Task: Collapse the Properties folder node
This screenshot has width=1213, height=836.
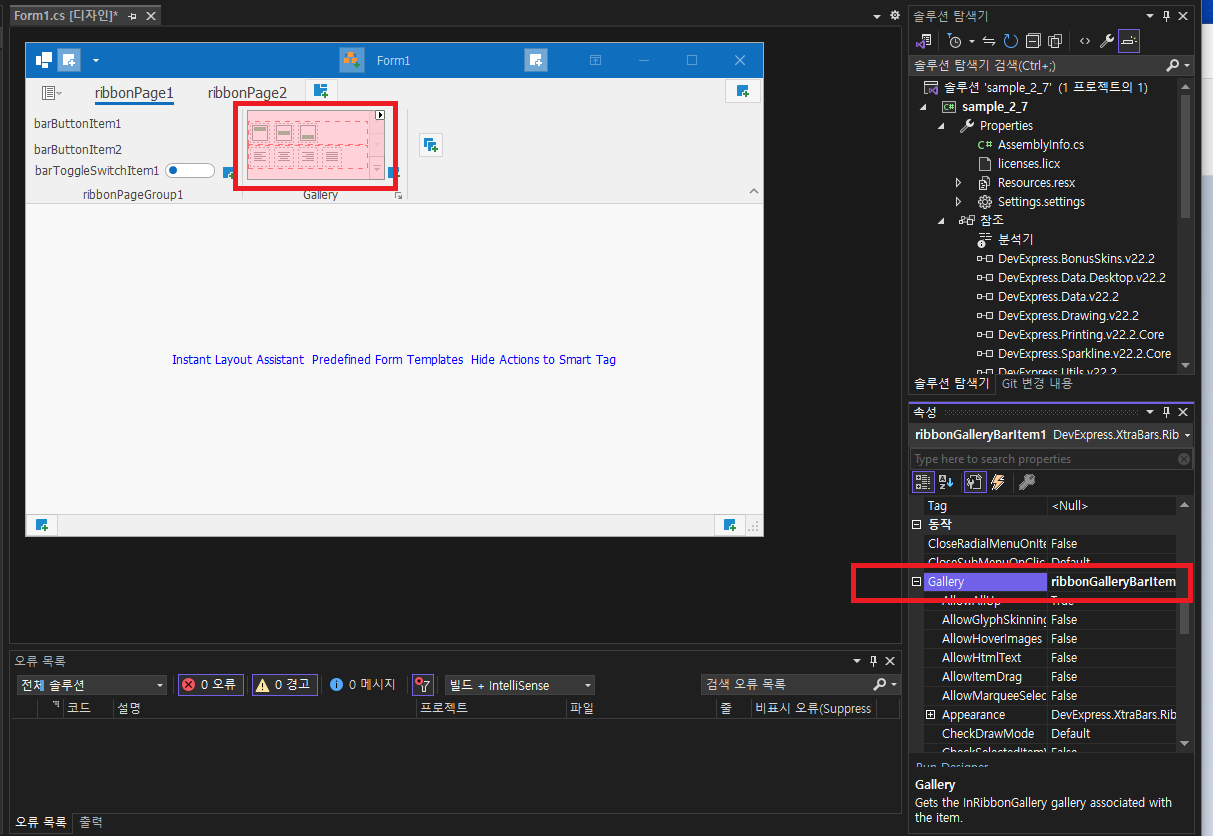Action: pos(942,126)
